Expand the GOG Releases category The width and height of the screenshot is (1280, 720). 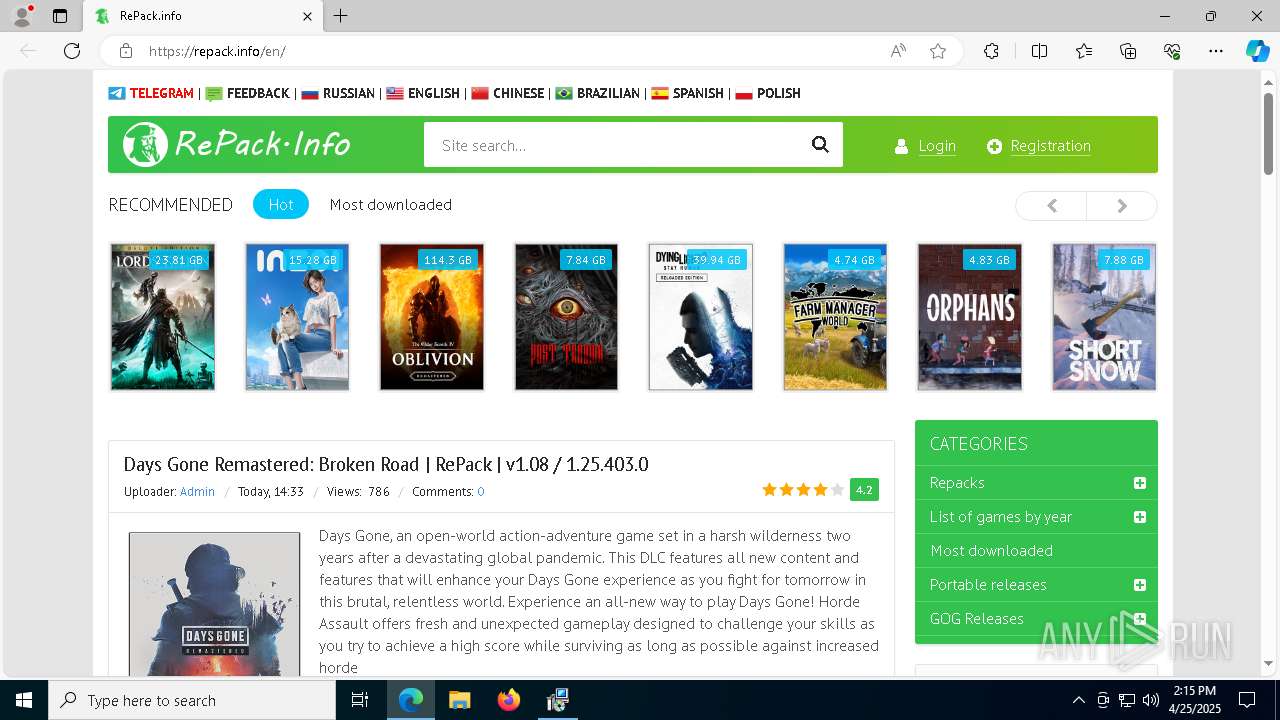1139,619
